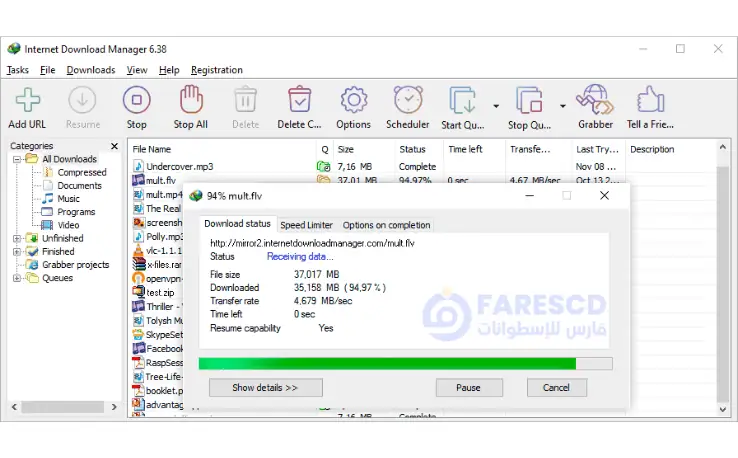The height and width of the screenshot is (458, 738).
Task: Open the Stop Queue dropdown arrow
Action: [562, 105]
